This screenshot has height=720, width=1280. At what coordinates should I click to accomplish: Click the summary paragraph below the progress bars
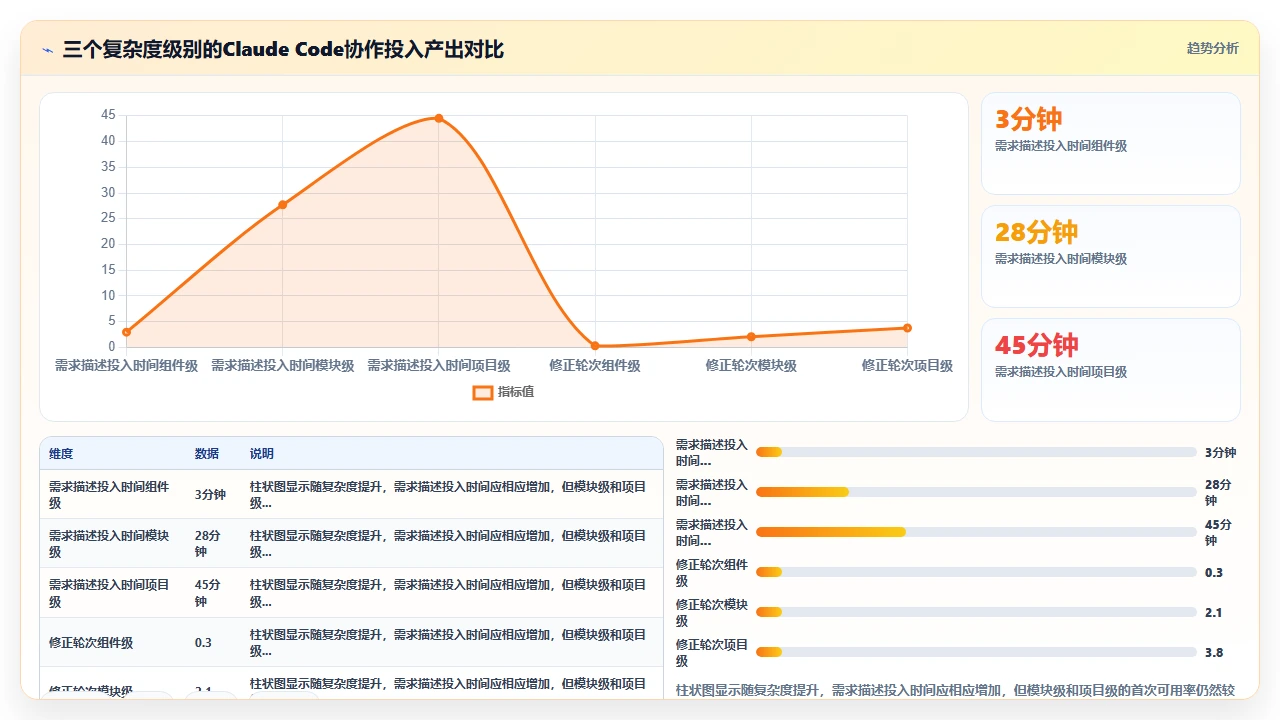click(956, 689)
